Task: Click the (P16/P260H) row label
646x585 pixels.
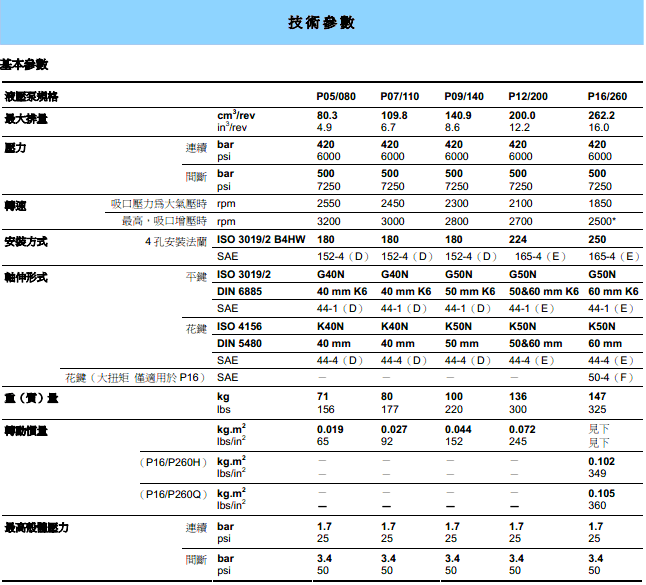Action: pos(174,462)
